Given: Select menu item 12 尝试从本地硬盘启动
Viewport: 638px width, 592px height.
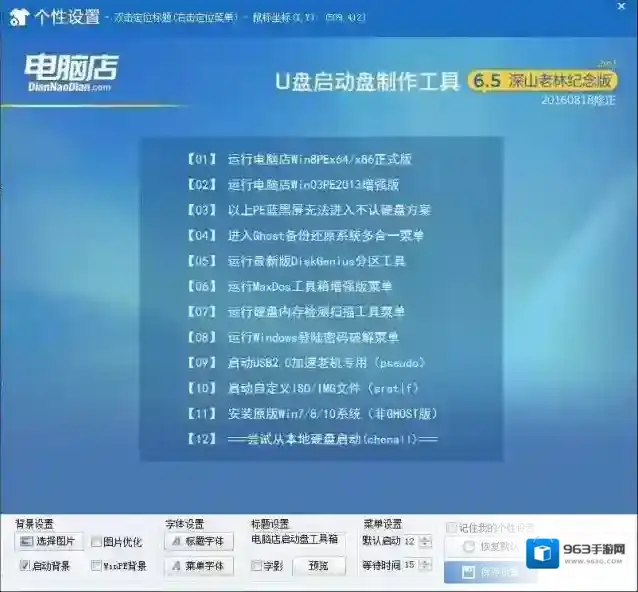Looking at the screenshot, I should point(312,439).
